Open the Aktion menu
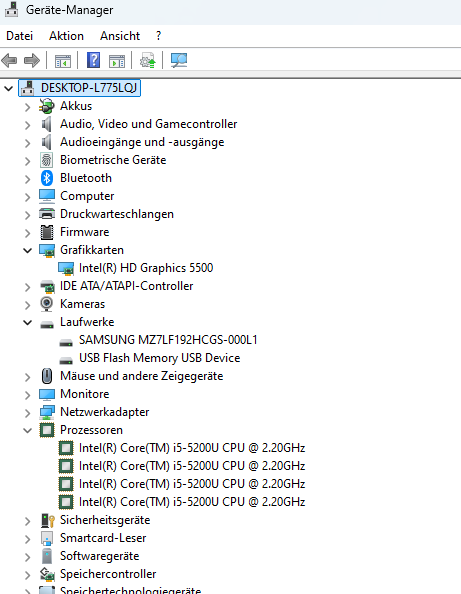Viewport: 461px width, 594px height. [x=66, y=36]
